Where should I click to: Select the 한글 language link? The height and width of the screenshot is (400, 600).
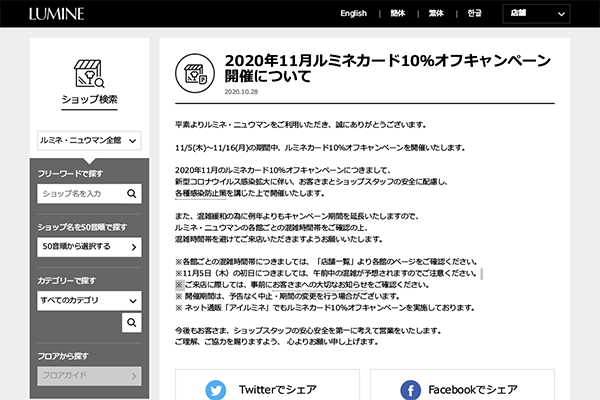[x=474, y=13]
